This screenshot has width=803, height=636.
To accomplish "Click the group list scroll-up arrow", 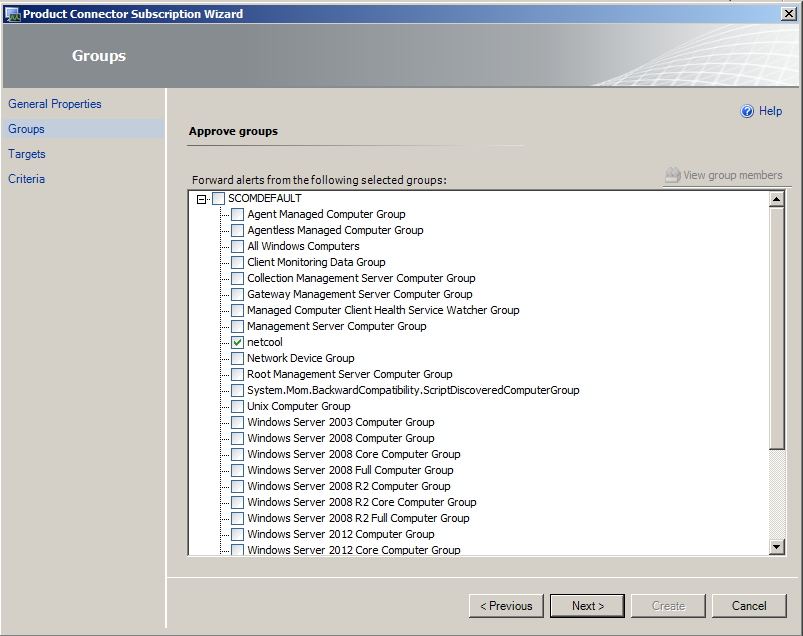I will coord(776,199).
